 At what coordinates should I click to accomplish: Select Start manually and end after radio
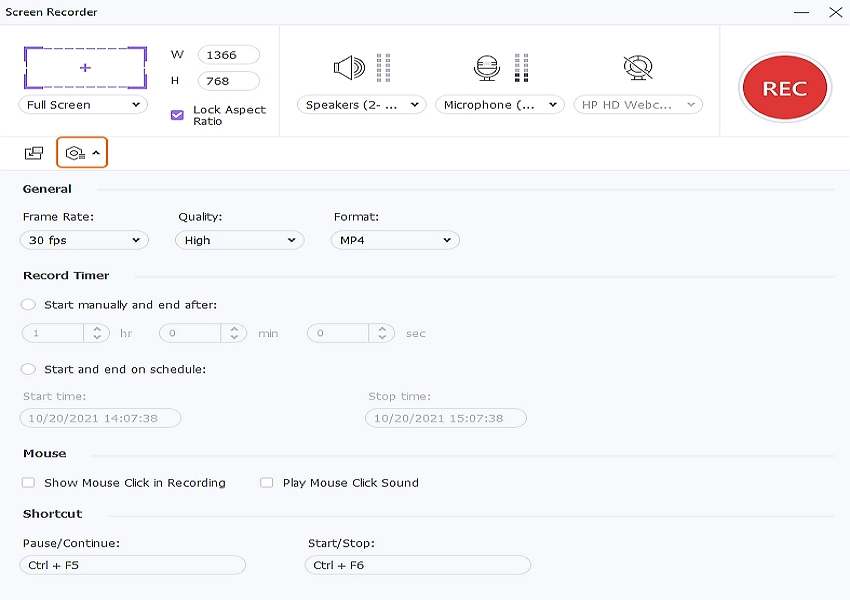[28, 305]
